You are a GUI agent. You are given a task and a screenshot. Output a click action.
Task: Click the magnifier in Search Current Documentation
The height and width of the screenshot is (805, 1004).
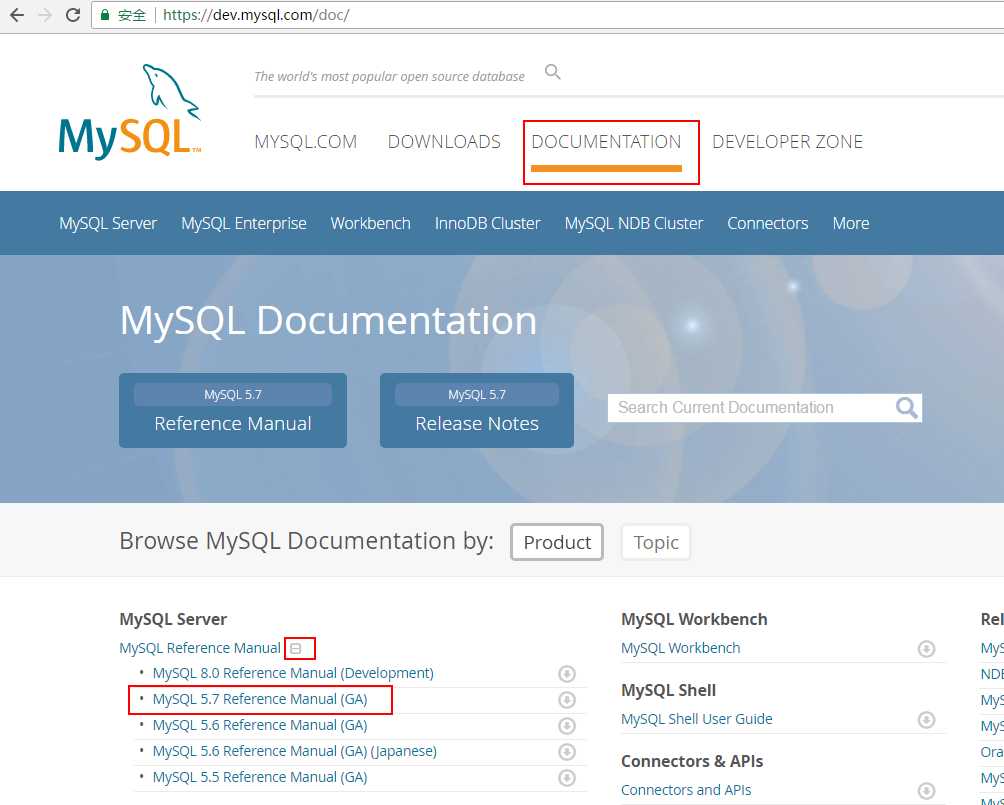pyautogui.click(x=906, y=407)
